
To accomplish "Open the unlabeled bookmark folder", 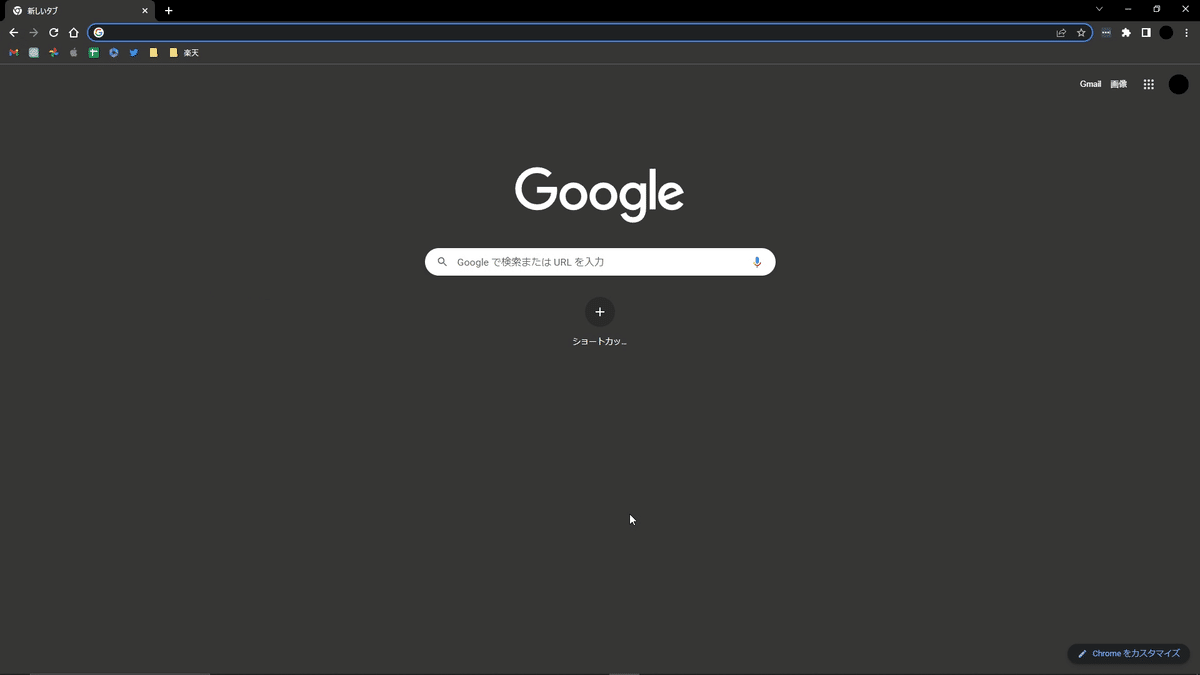I will 154,53.
